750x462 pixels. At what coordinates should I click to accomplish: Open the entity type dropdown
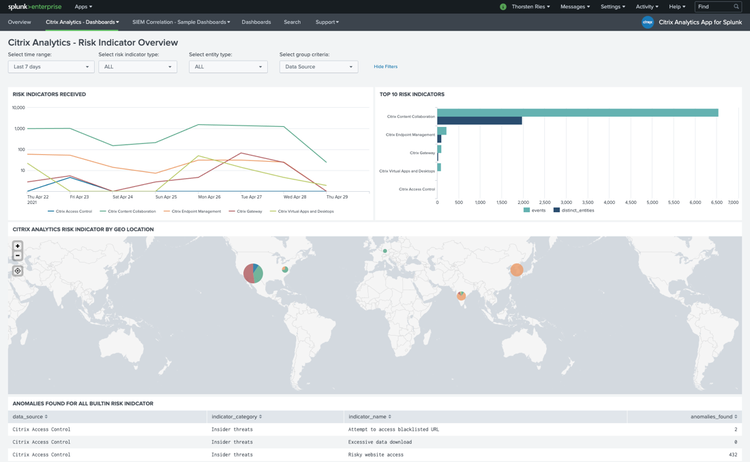(228, 66)
